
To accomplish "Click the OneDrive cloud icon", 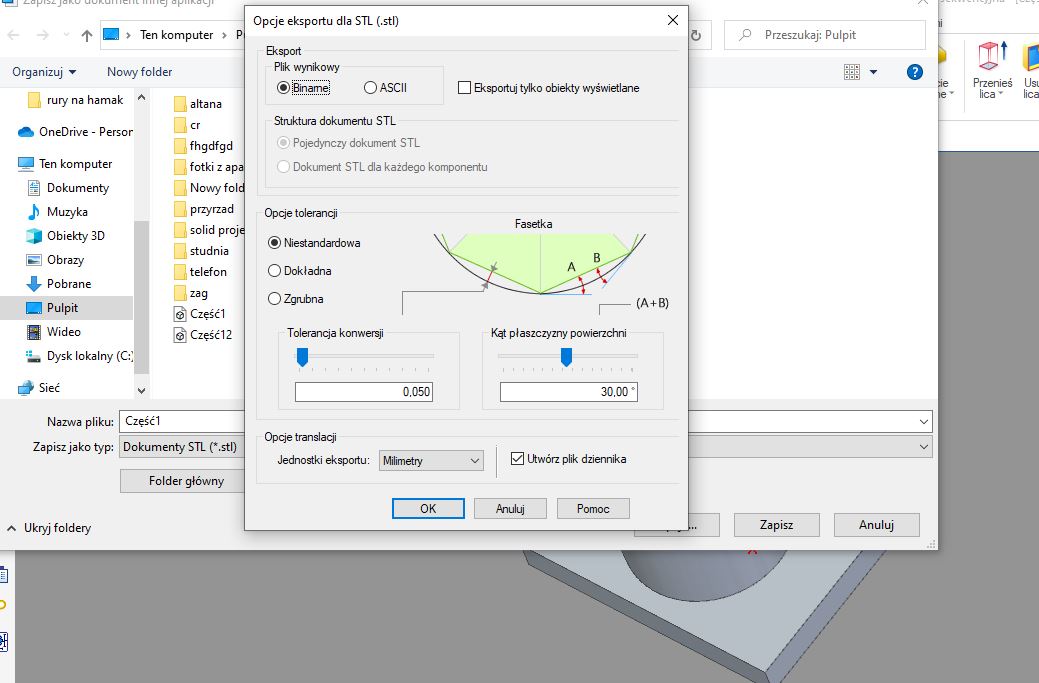I will pyautogui.click(x=26, y=132).
